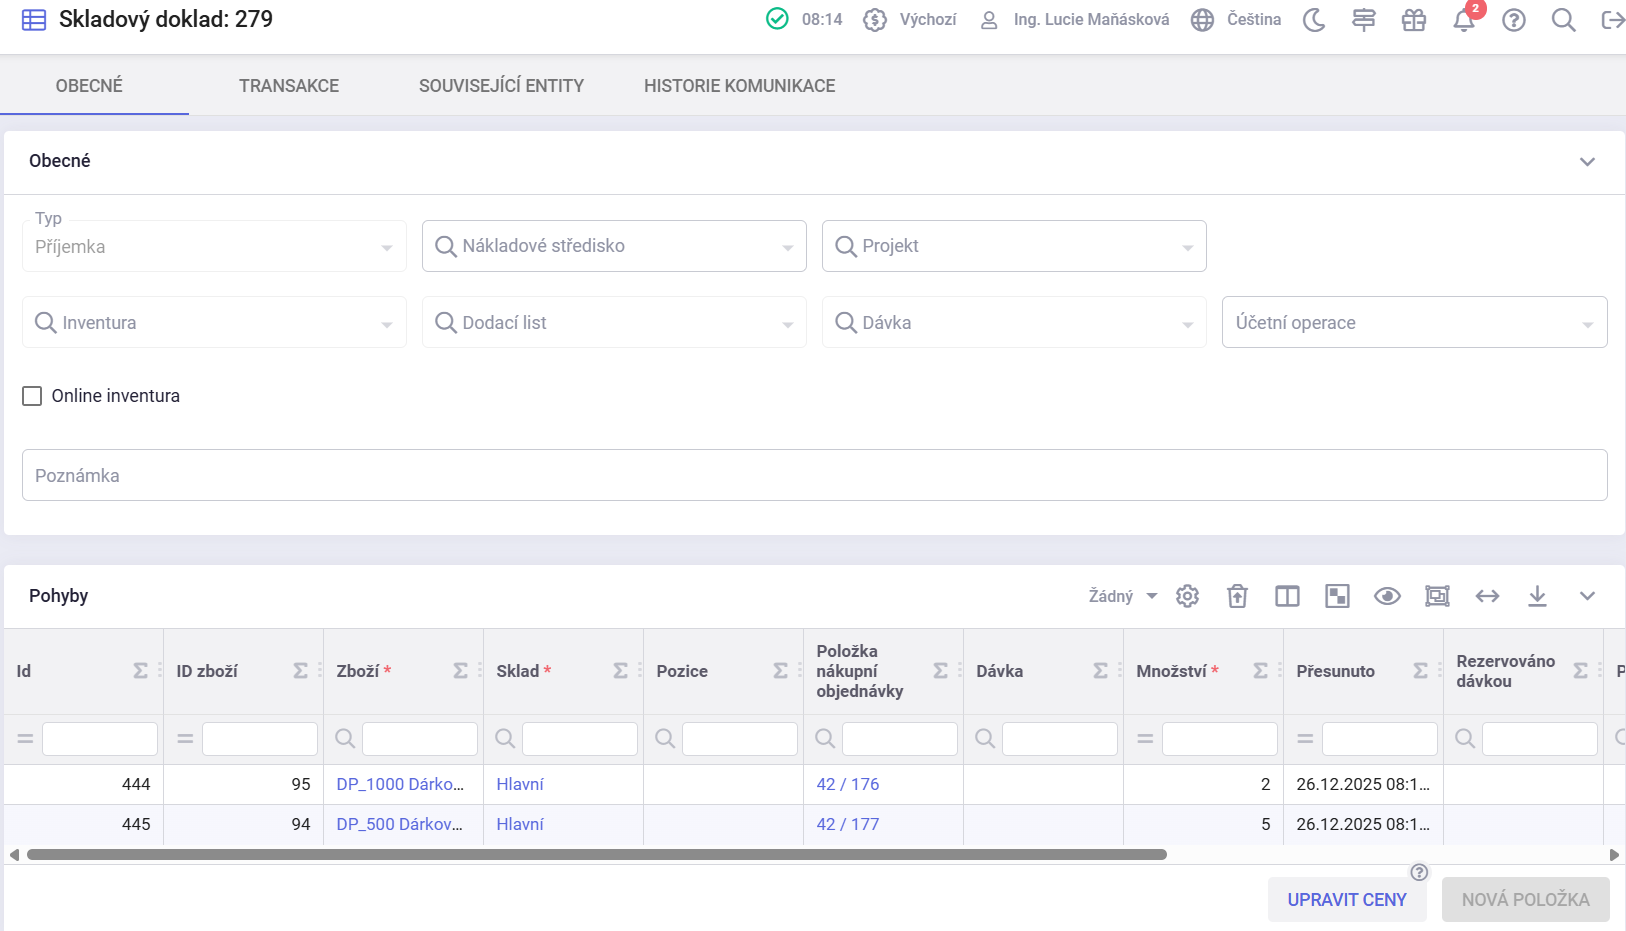Download the Pohyby table data

tap(1537, 596)
